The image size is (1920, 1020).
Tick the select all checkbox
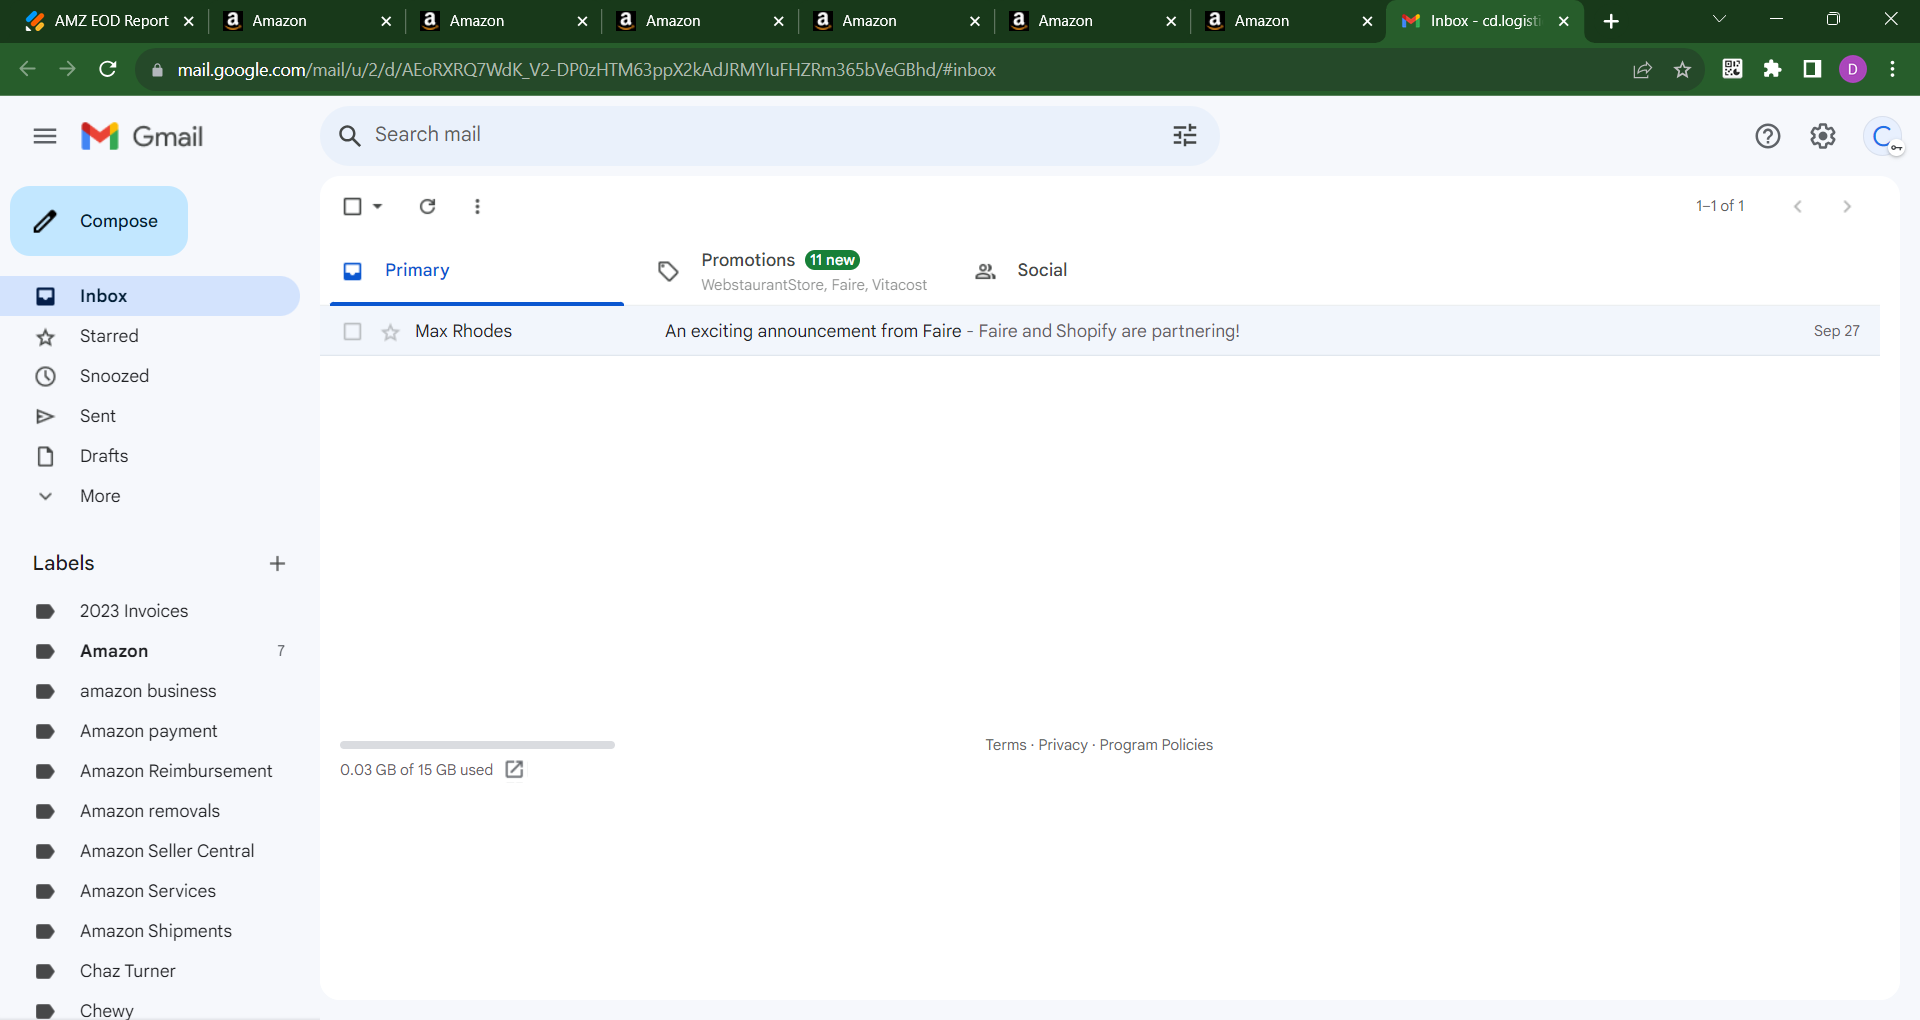click(x=352, y=206)
